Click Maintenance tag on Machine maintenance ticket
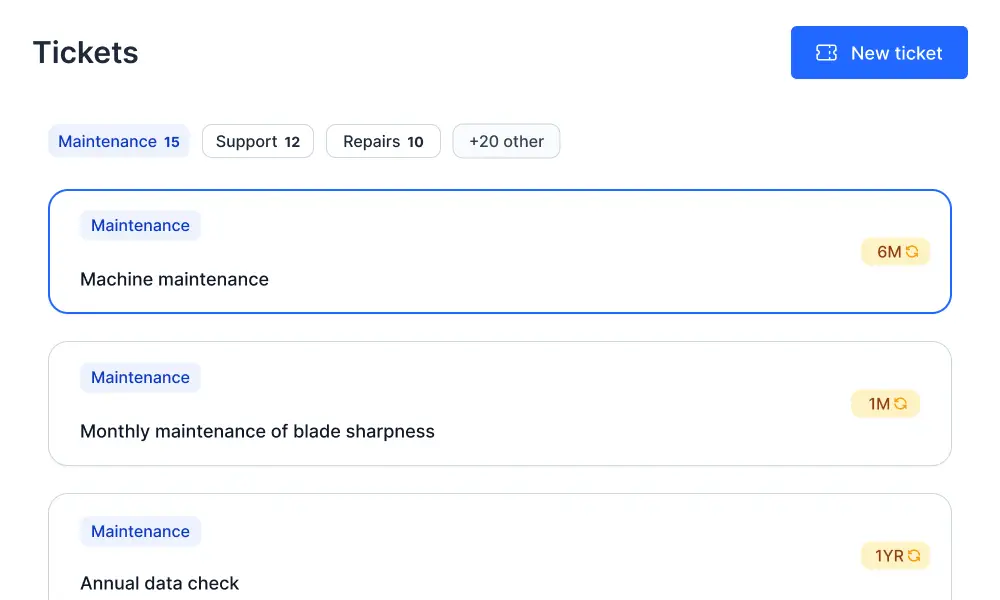 pos(140,226)
